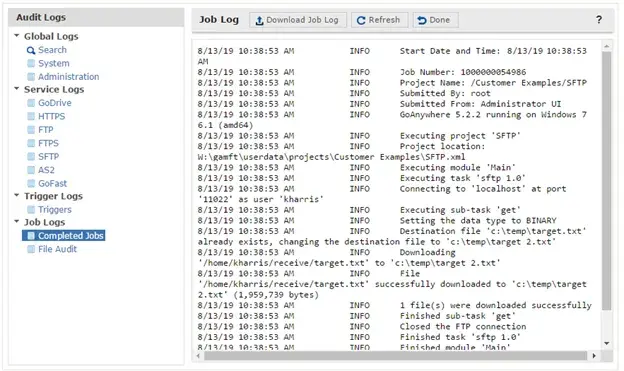Open the HTTPS service log
Viewport: 624px width, 371px height.
(51, 116)
